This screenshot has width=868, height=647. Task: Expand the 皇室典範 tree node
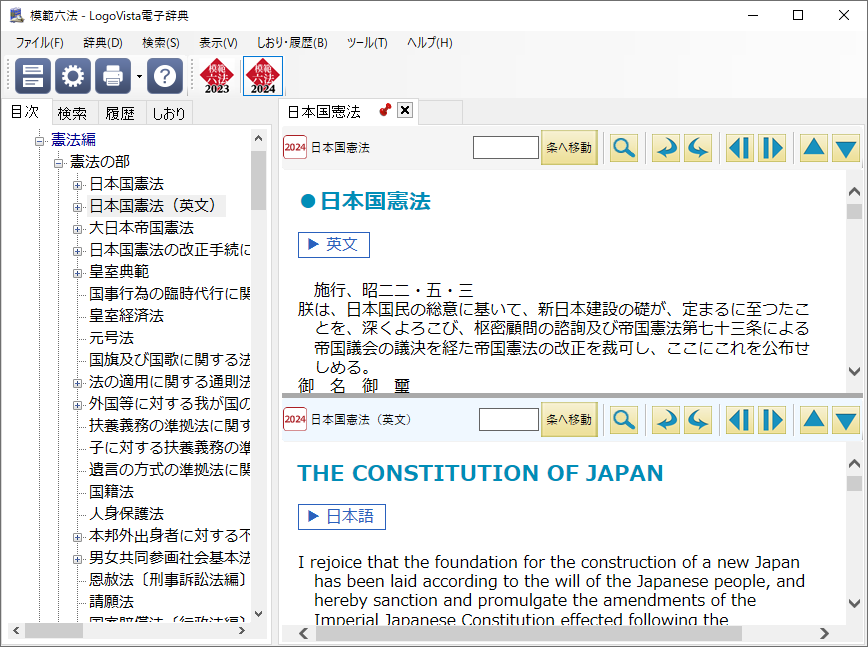click(78, 273)
